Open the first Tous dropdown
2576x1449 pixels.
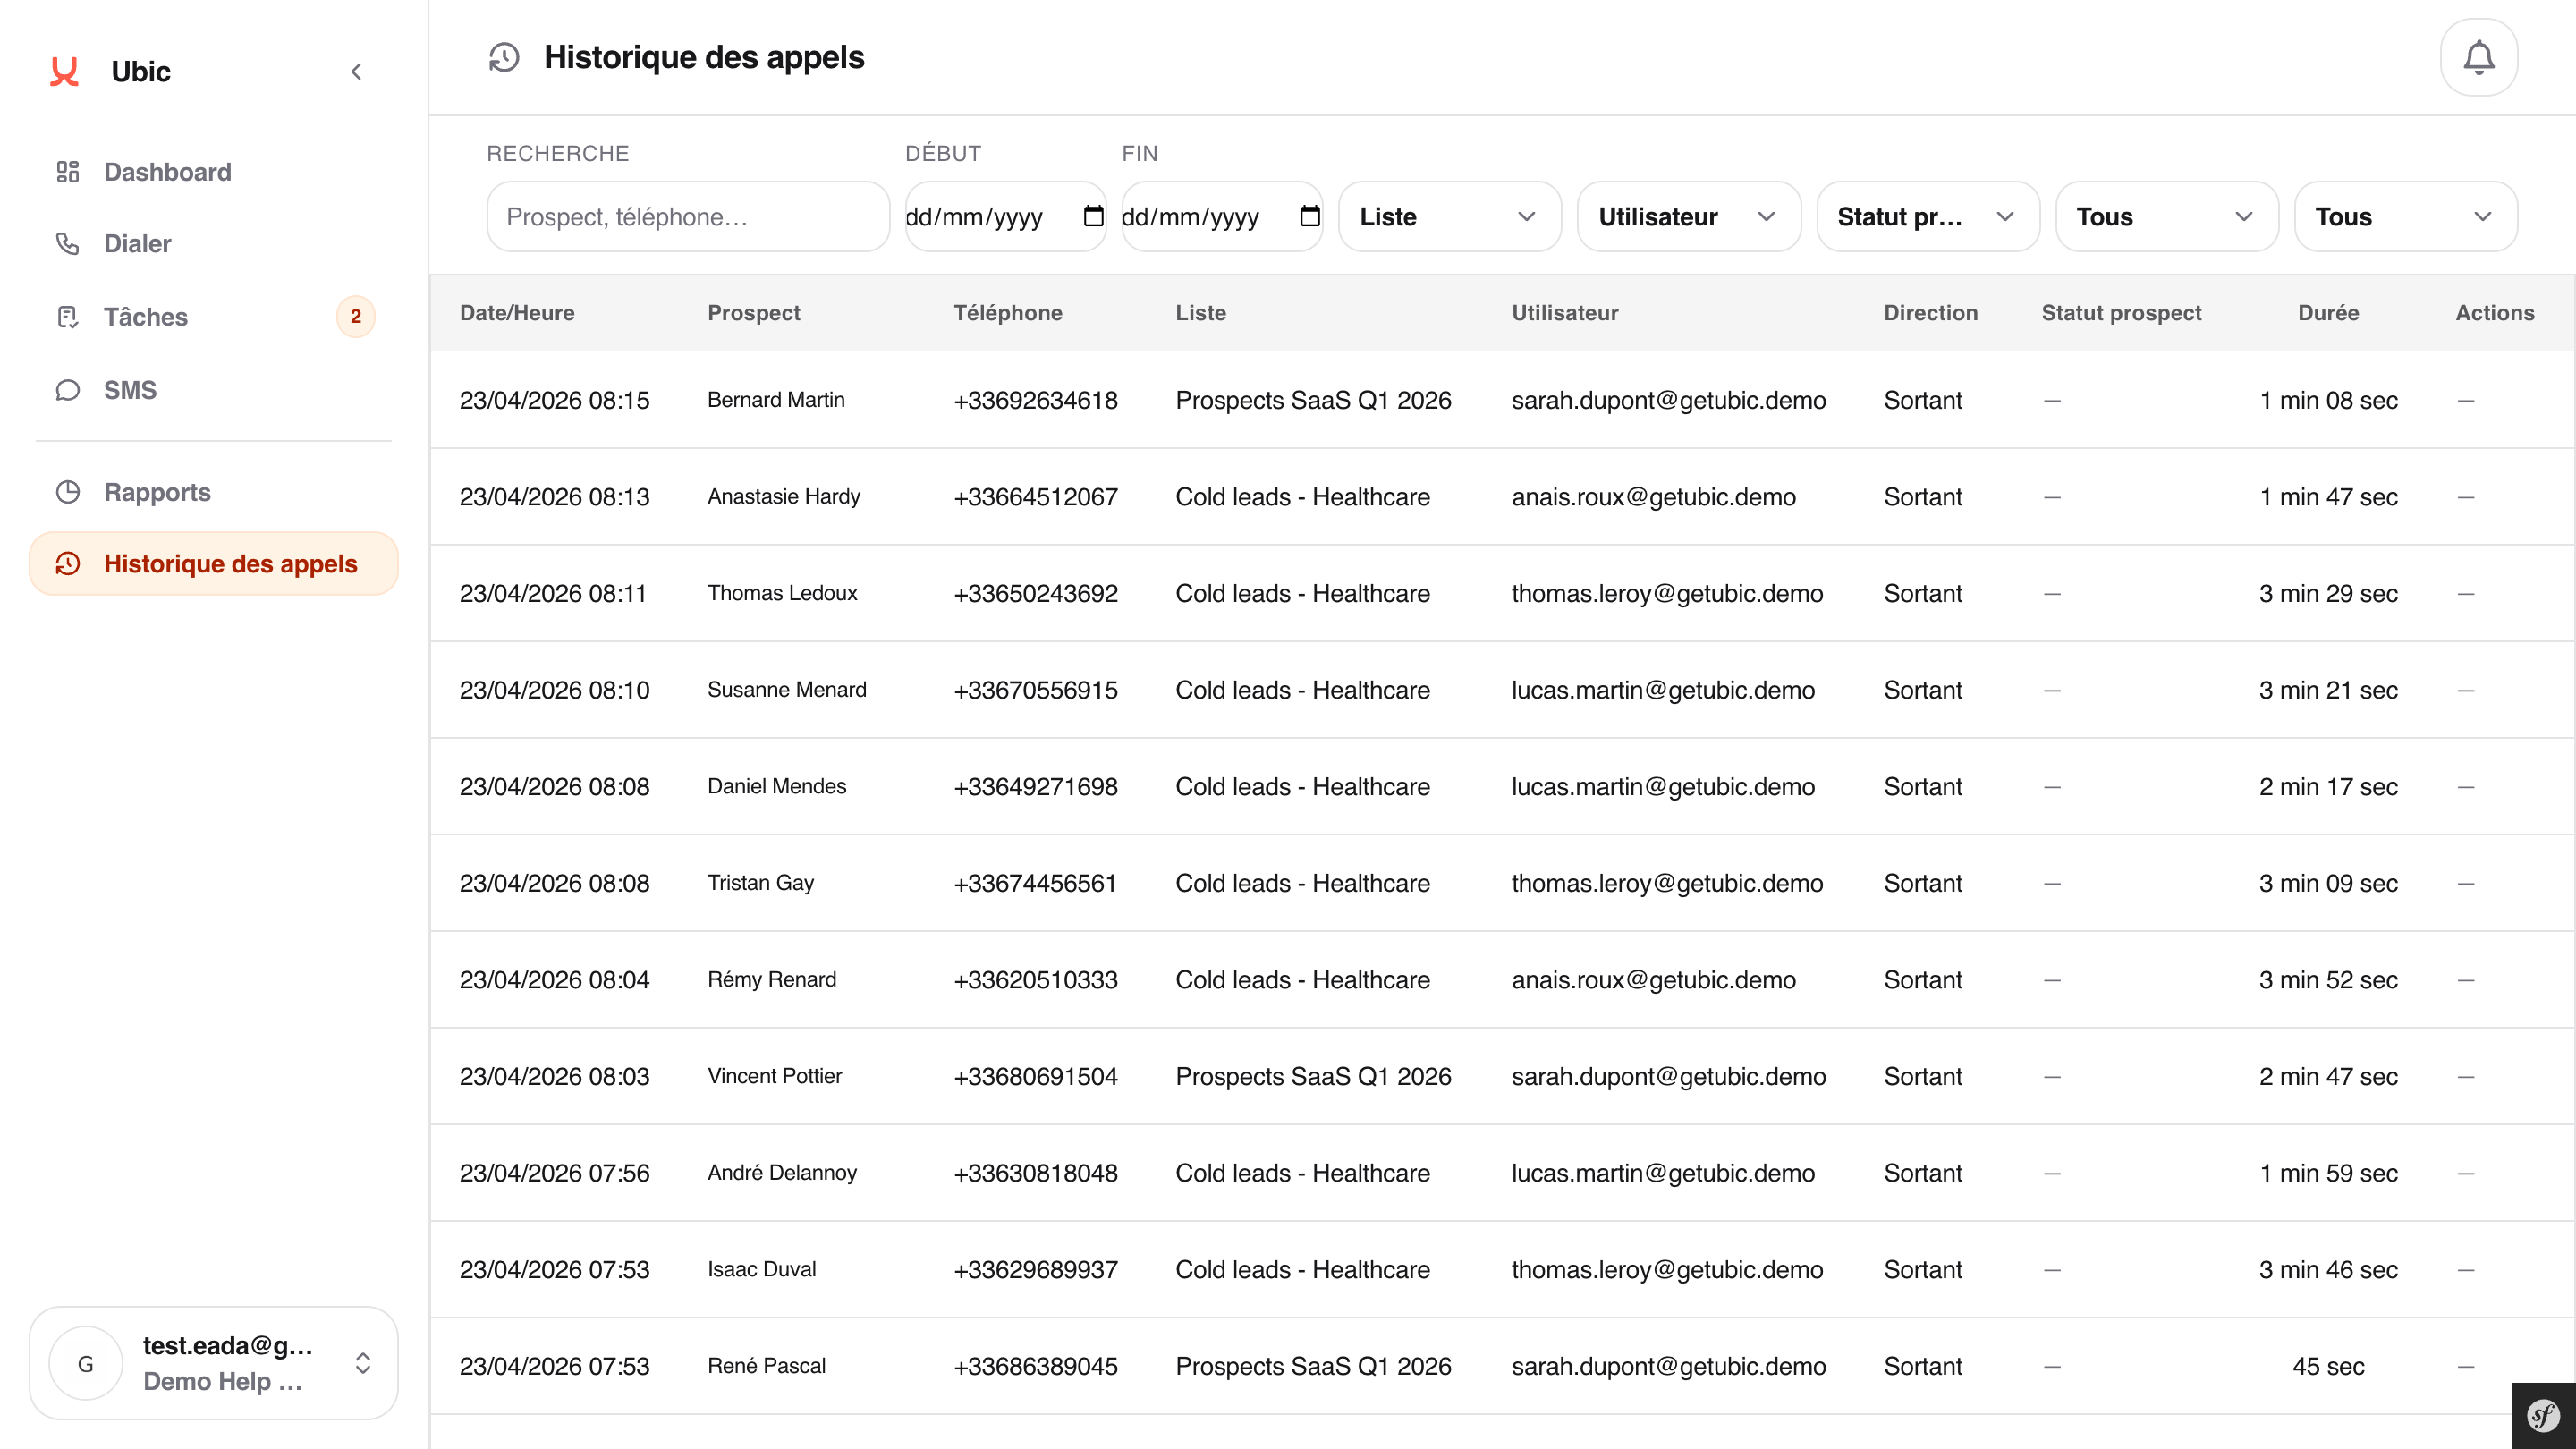(2166, 216)
